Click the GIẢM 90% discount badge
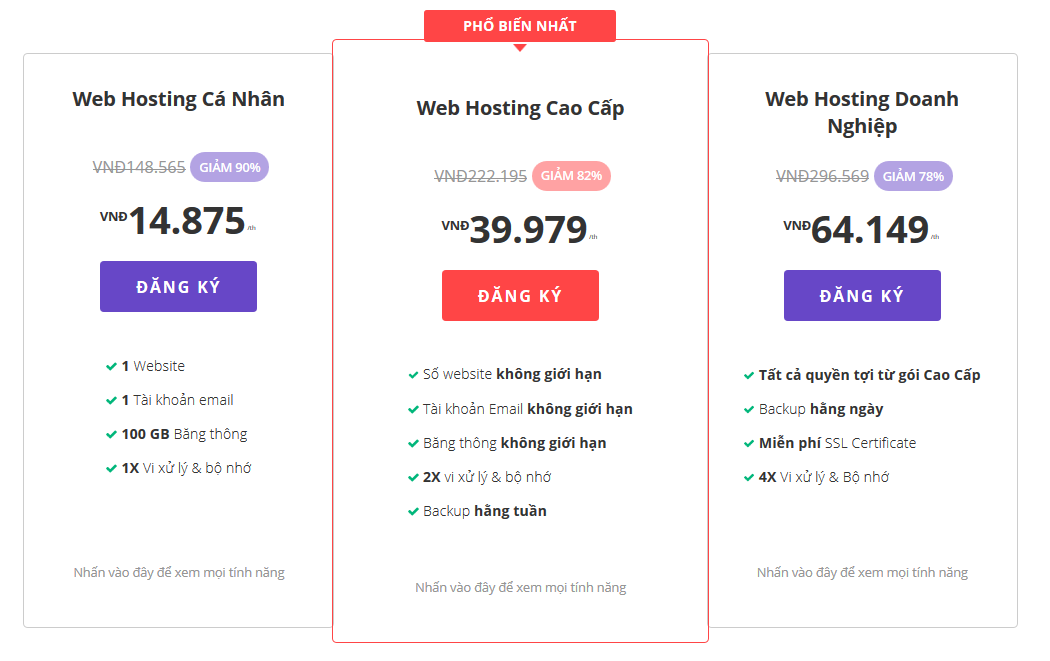The width and height of the screenshot is (1050, 661). [x=229, y=168]
